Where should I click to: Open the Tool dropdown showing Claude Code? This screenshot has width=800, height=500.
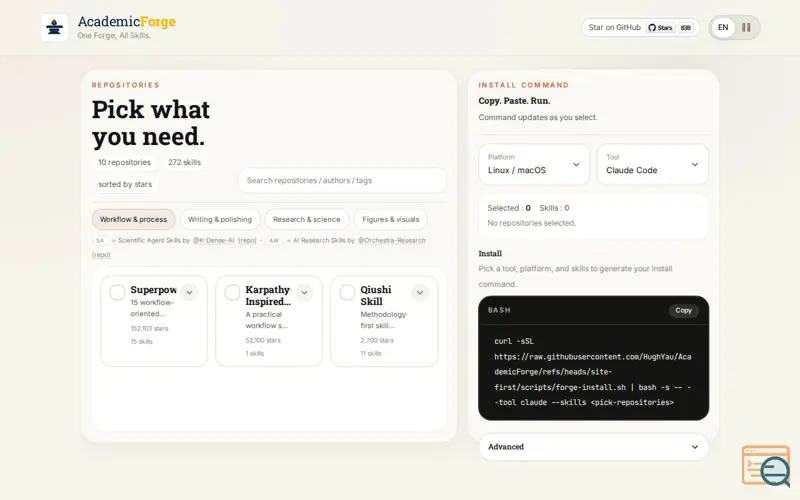[653, 164]
